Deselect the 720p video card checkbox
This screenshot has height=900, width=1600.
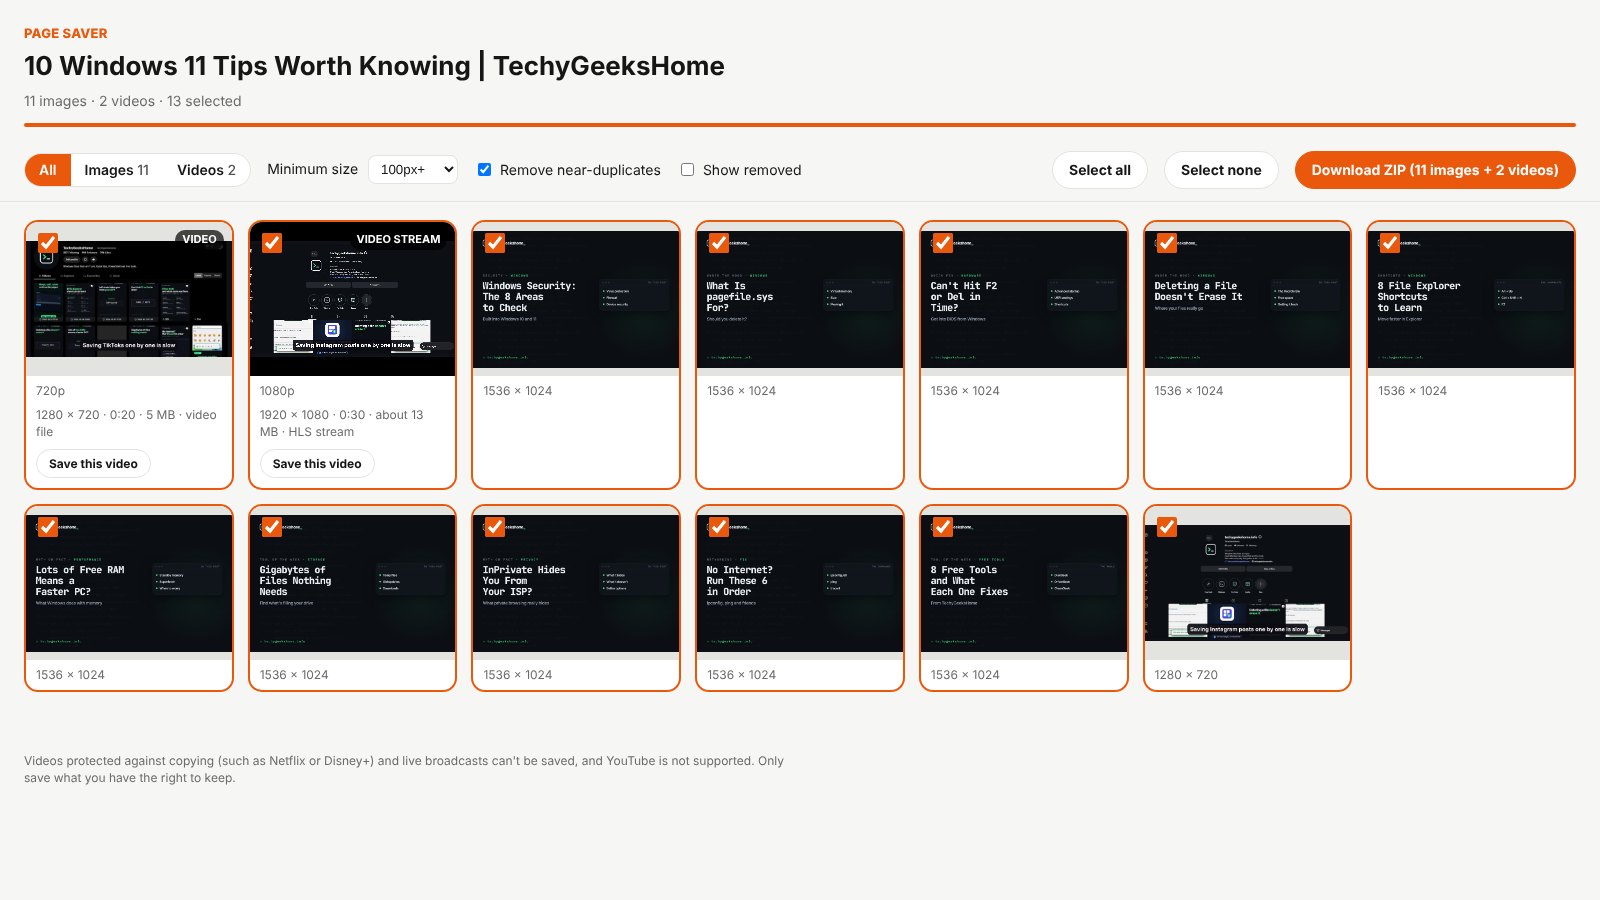point(48,243)
